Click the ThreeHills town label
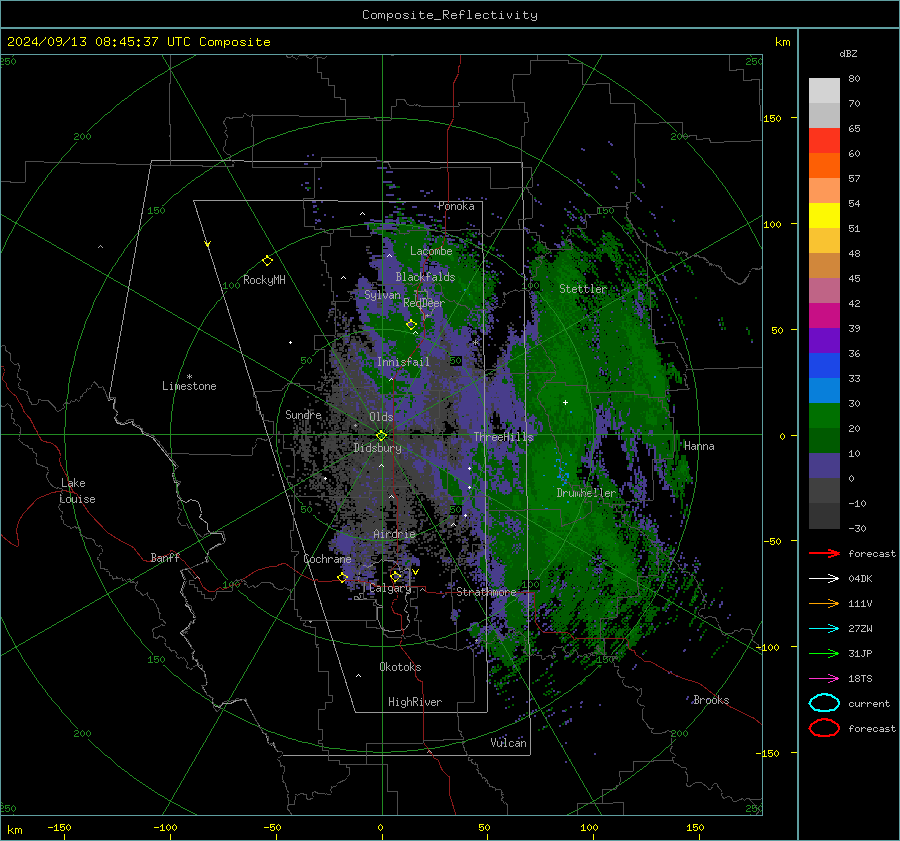The image size is (900, 841). pos(503,437)
